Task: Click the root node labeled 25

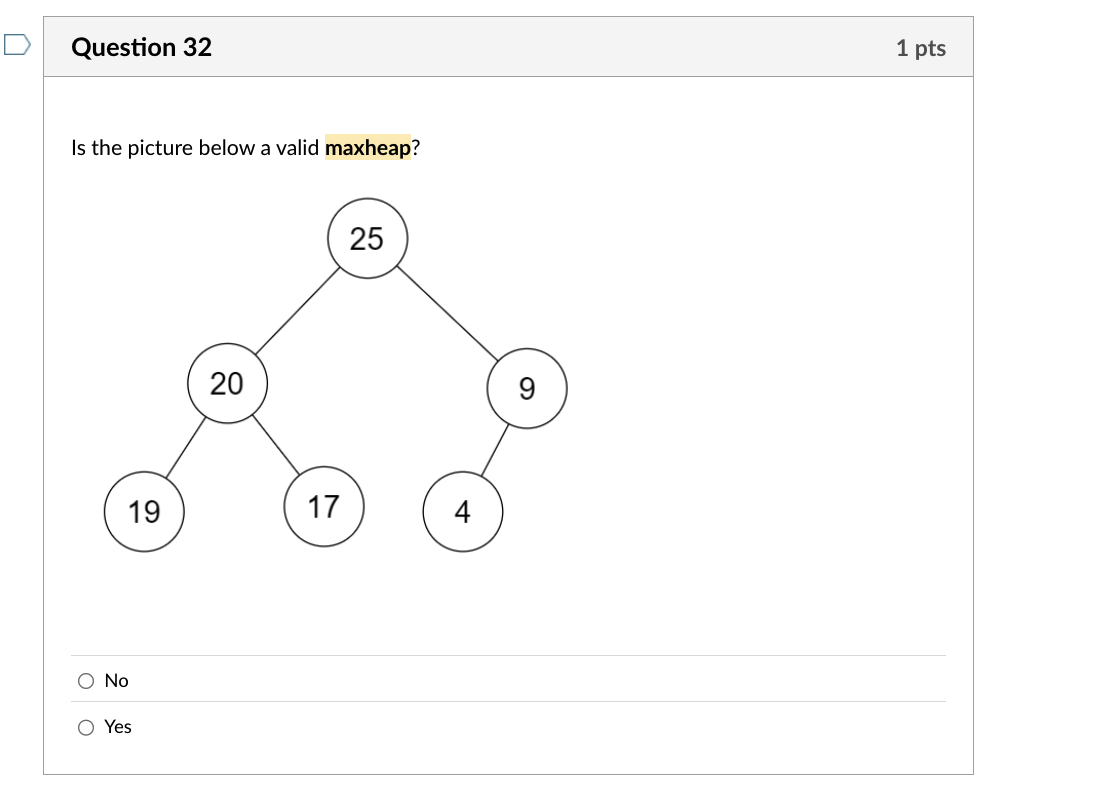Action: (366, 239)
